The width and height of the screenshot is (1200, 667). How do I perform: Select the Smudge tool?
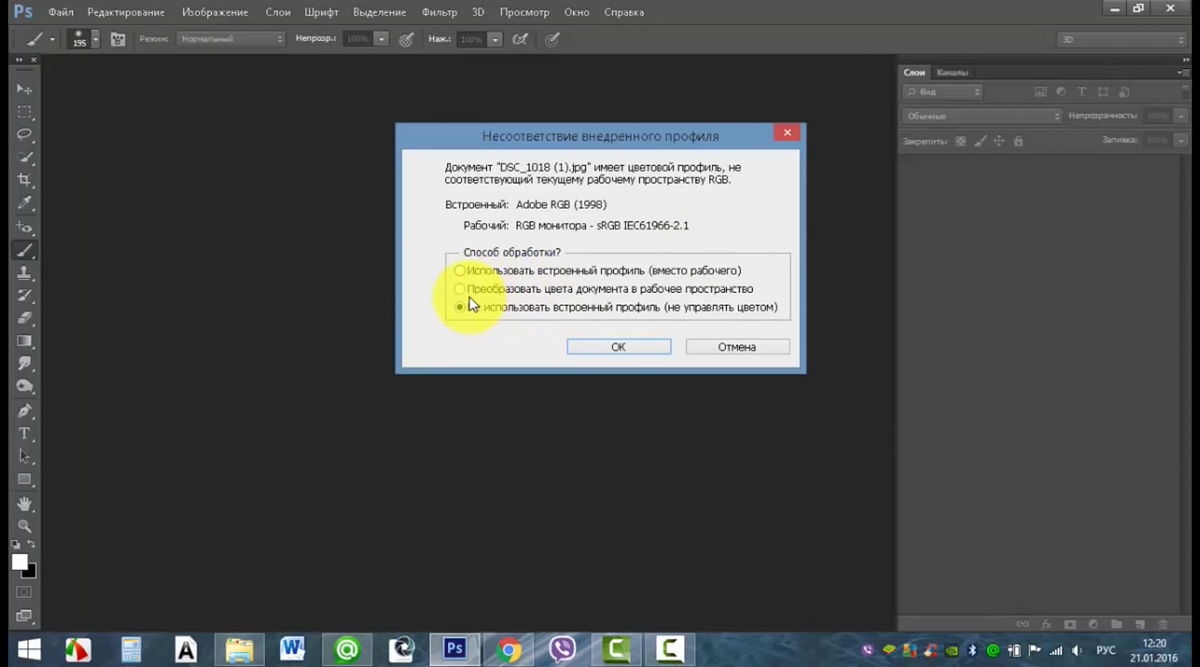click(25, 365)
